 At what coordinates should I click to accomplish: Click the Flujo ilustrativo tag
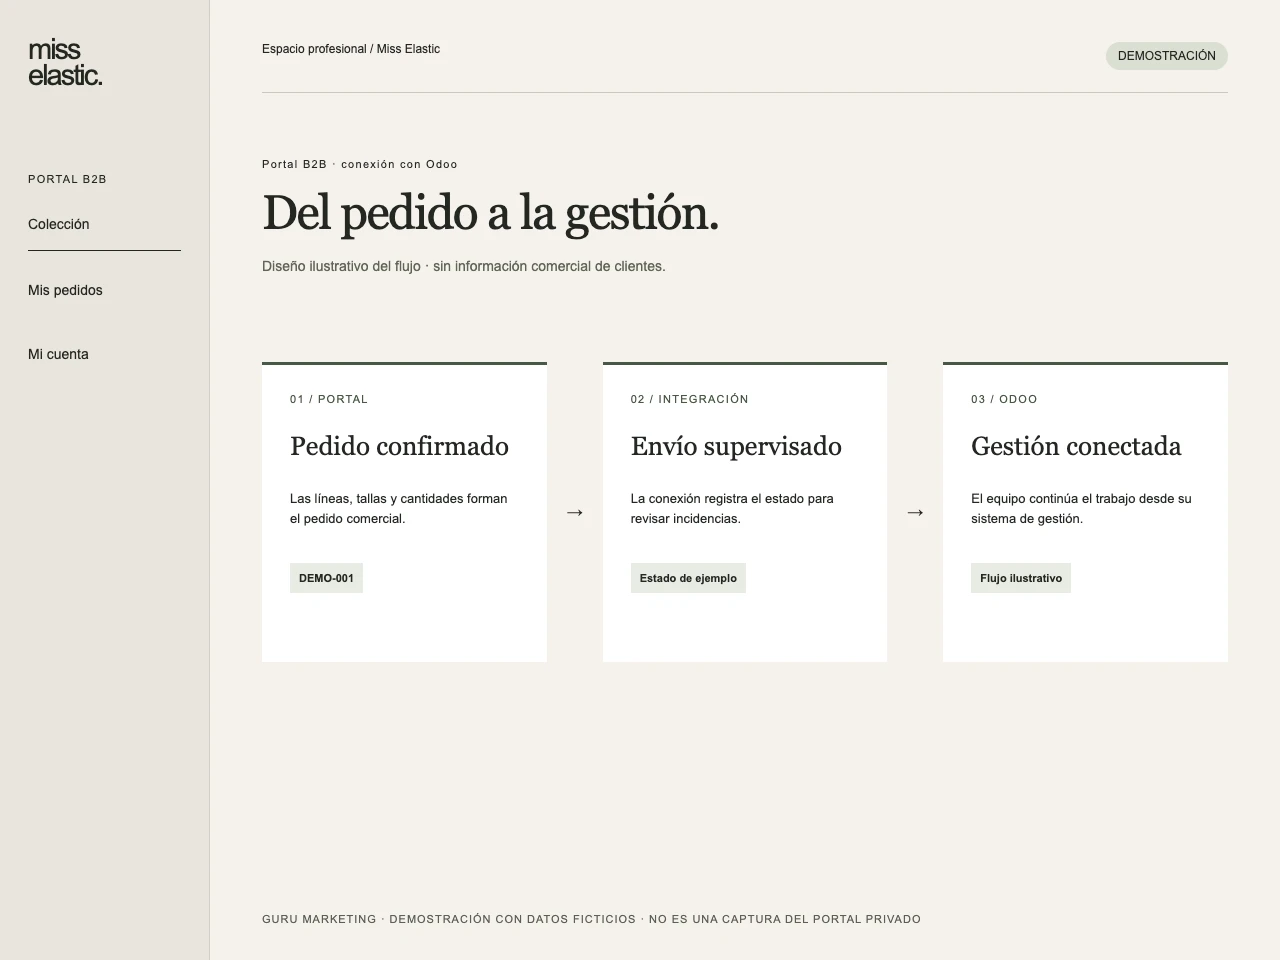click(x=1021, y=578)
